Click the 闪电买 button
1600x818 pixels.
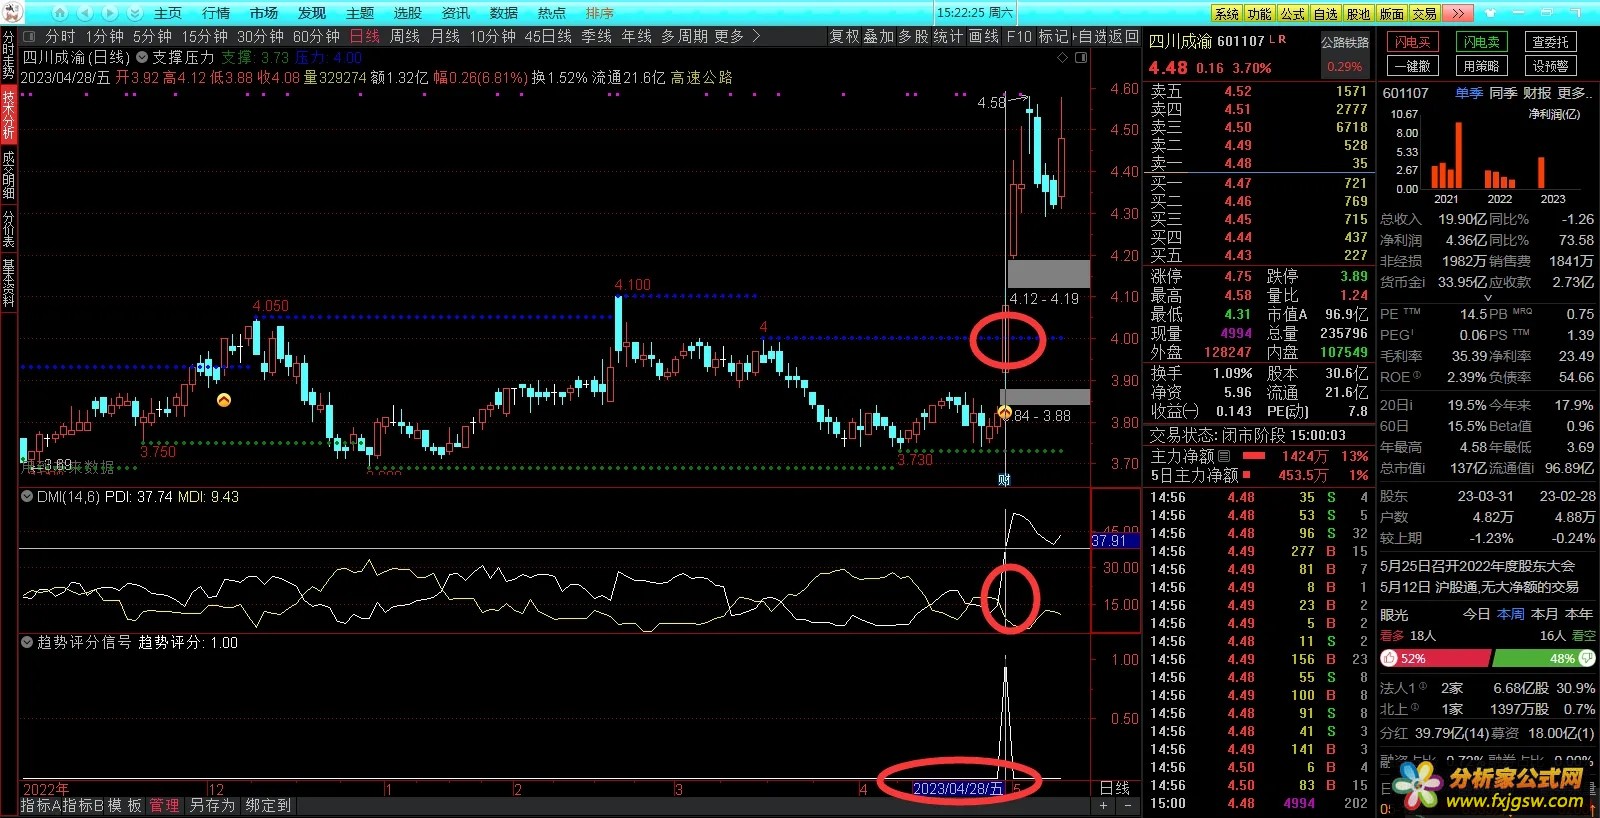click(1413, 42)
